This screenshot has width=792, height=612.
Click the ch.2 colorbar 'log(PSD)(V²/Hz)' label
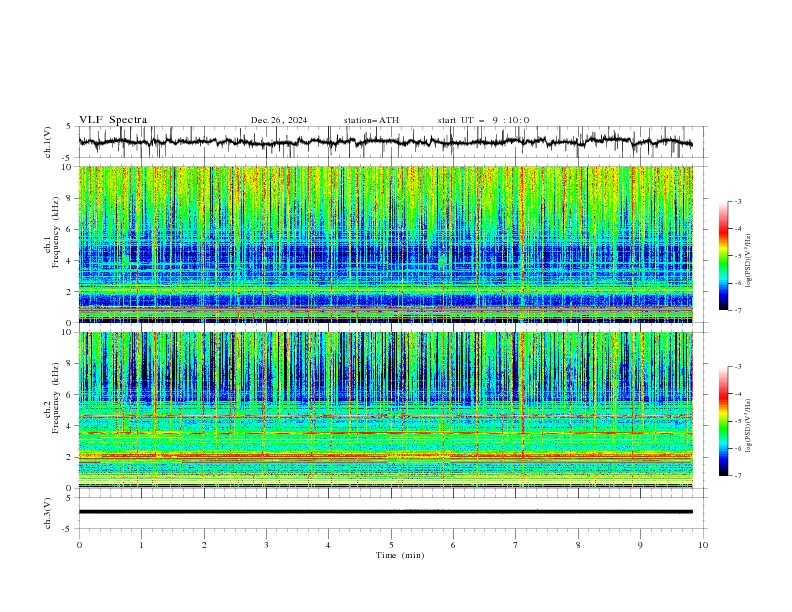coord(749,426)
